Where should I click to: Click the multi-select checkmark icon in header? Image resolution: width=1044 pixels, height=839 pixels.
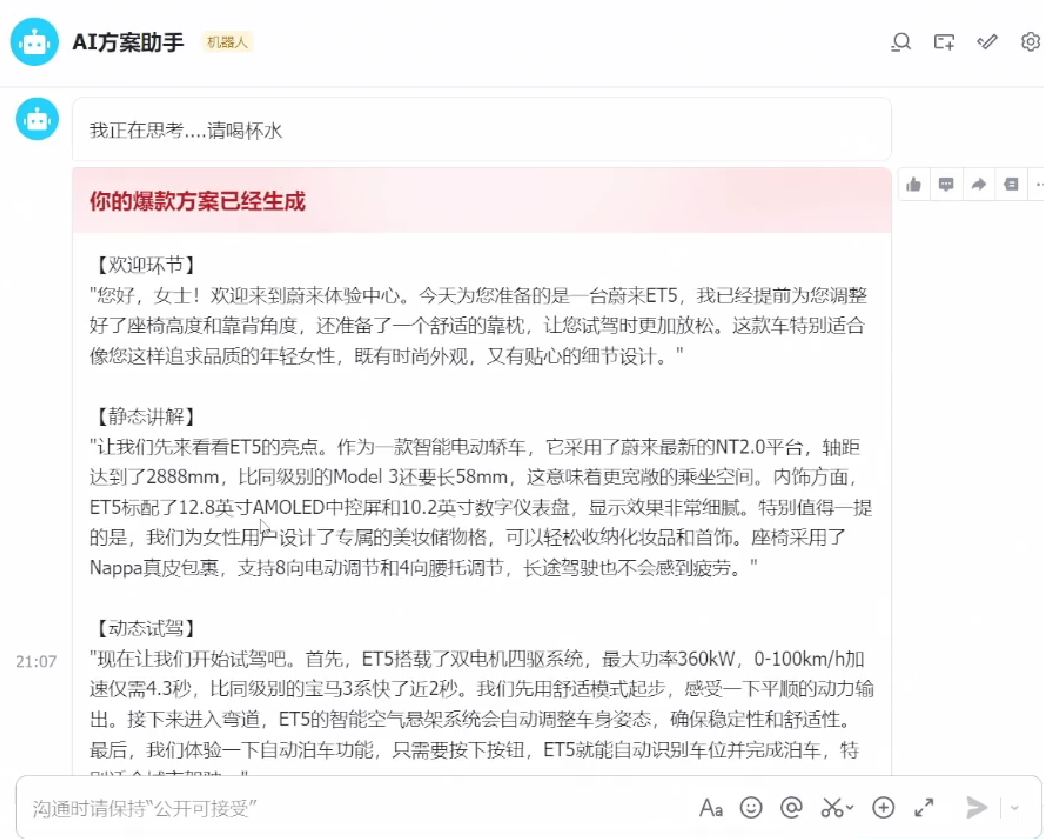pos(986,42)
